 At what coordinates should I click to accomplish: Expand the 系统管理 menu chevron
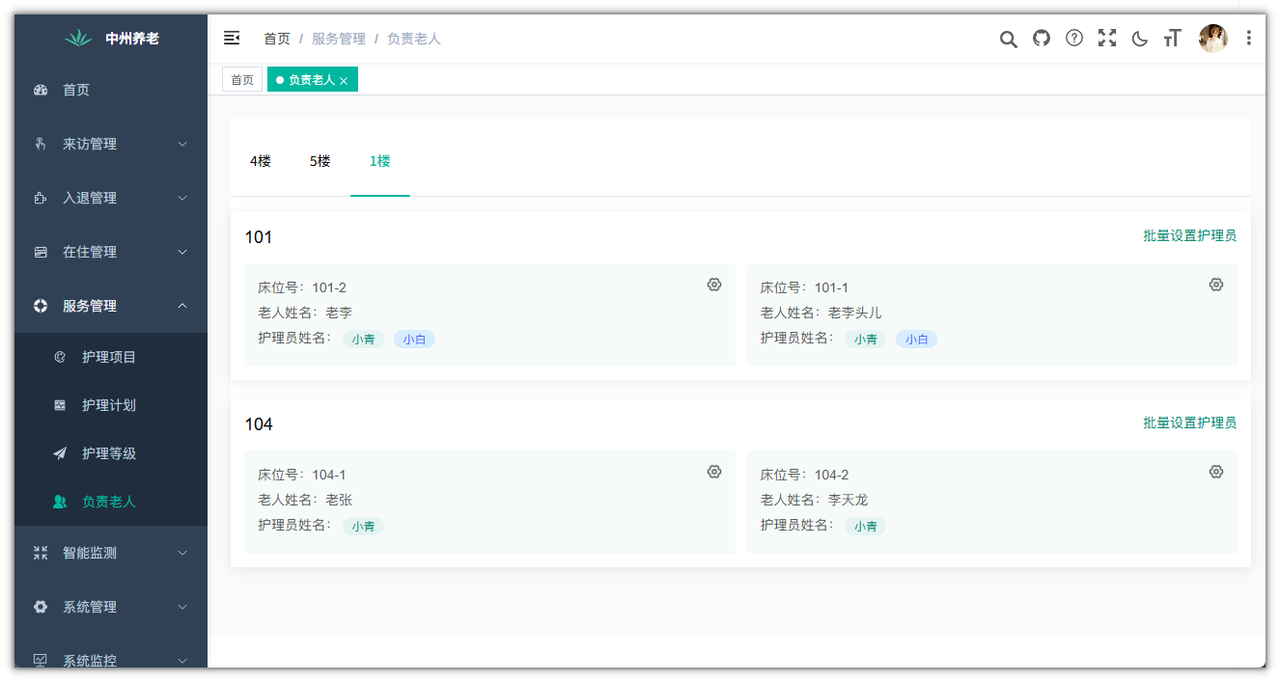(x=182, y=607)
